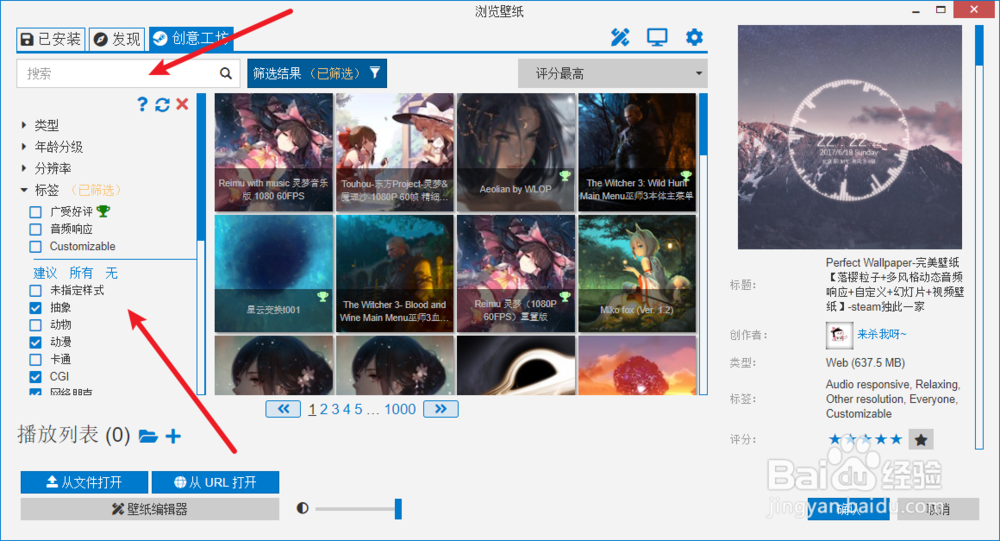Click the 无 tag selection link
Viewport: 1000px width, 541px height.
pyautogui.click(x=112, y=273)
